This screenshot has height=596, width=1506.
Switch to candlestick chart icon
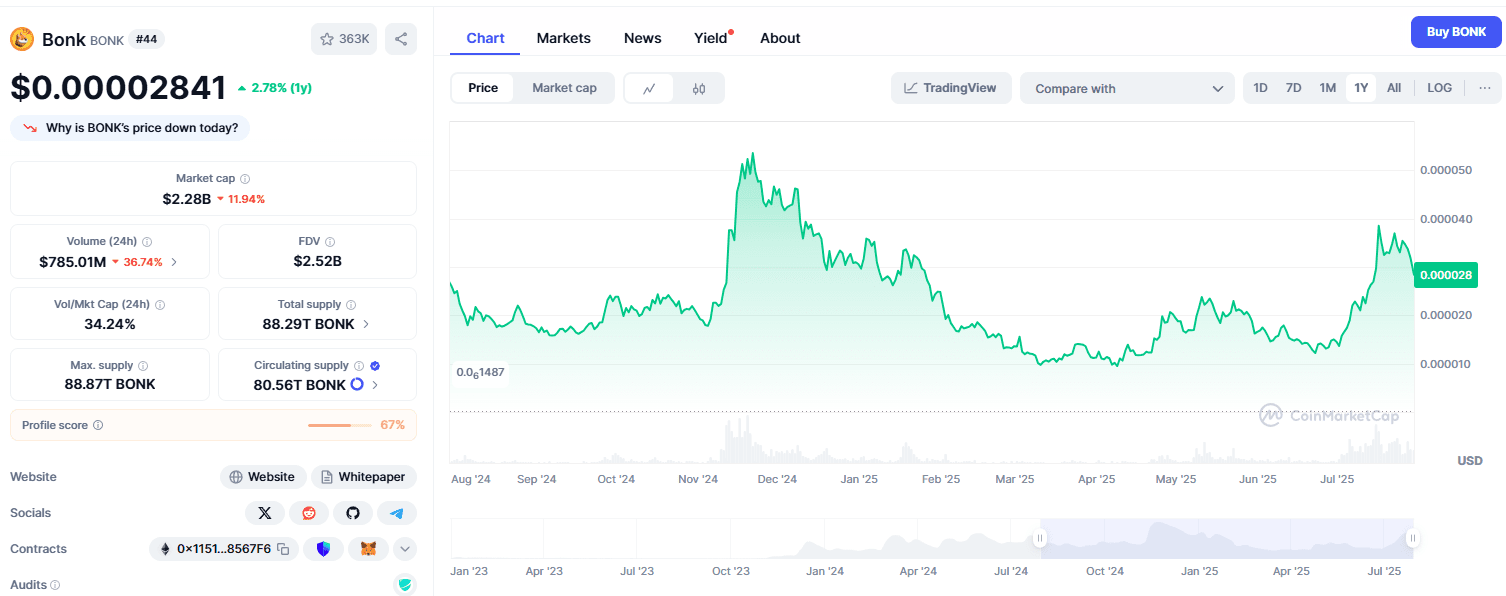pyautogui.click(x=699, y=88)
